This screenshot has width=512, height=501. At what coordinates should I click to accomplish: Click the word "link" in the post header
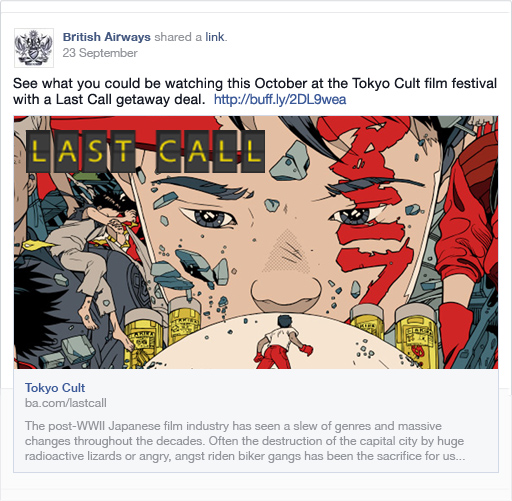pyautogui.click(x=215, y=37)
